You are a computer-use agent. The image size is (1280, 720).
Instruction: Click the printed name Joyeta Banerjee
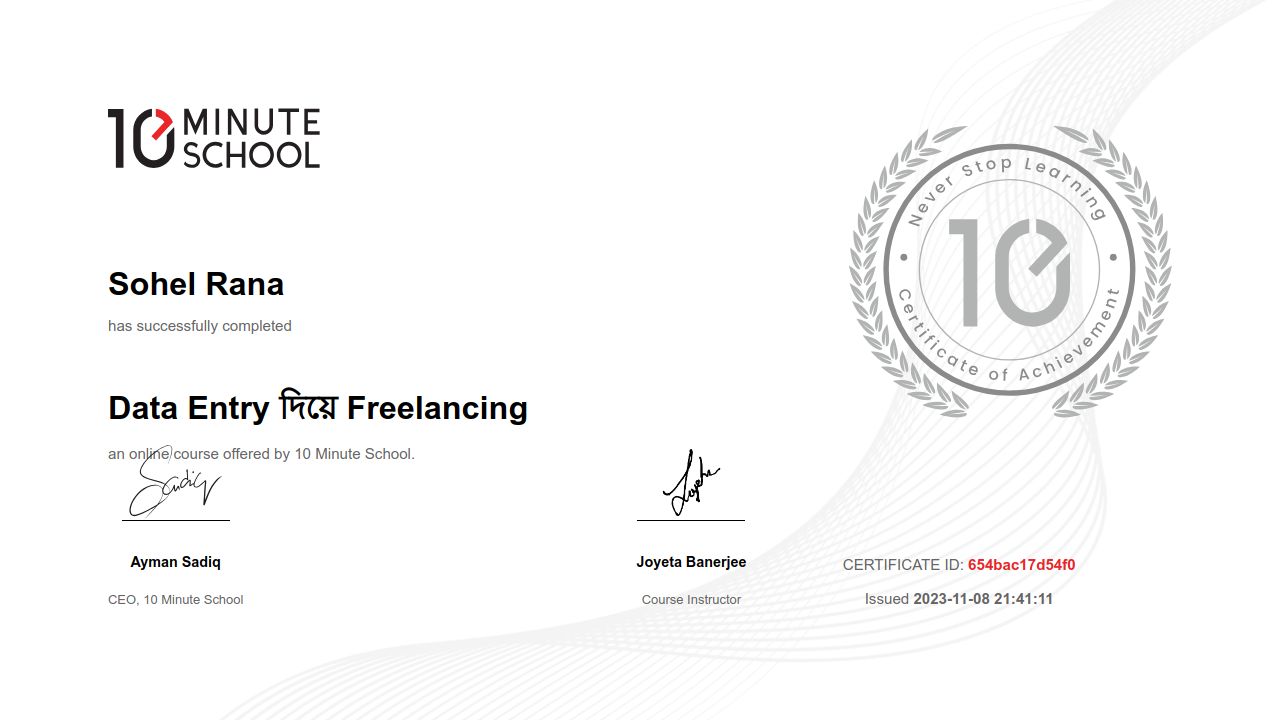[x=691, y=562]
